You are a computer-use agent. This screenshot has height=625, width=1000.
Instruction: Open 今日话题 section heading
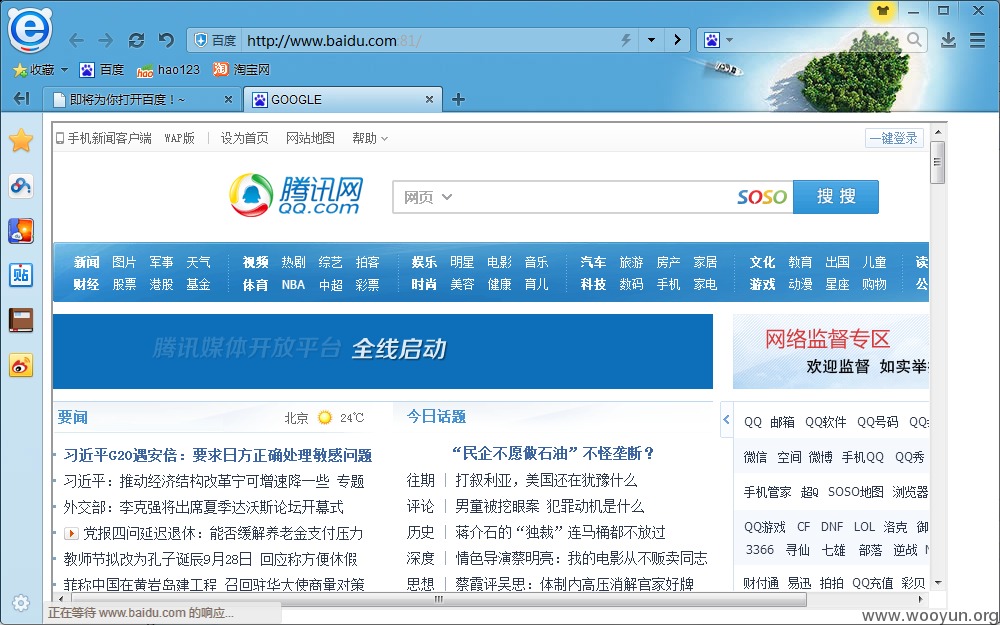coord(437,417)
